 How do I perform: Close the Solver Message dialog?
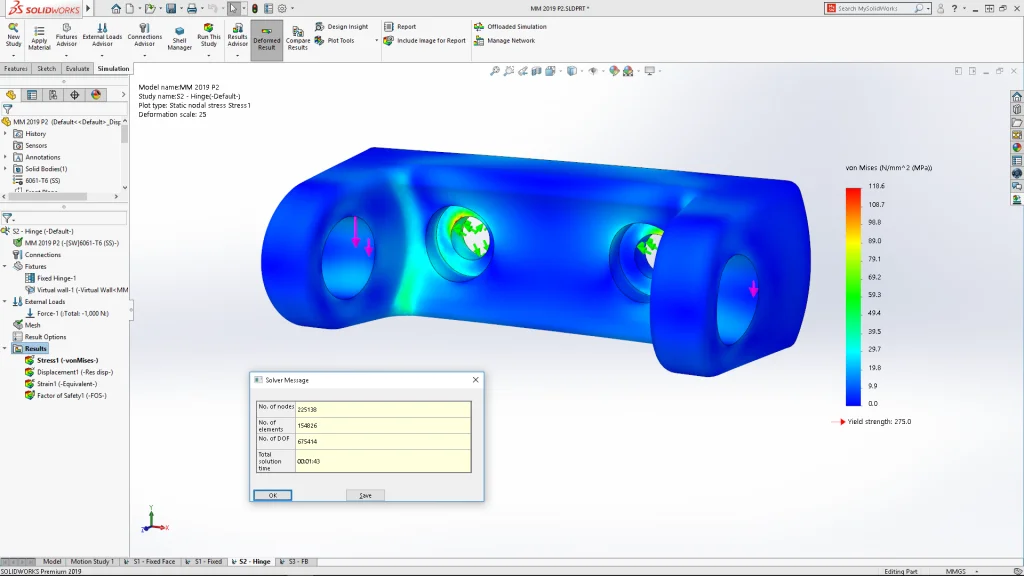pos(475,379)
